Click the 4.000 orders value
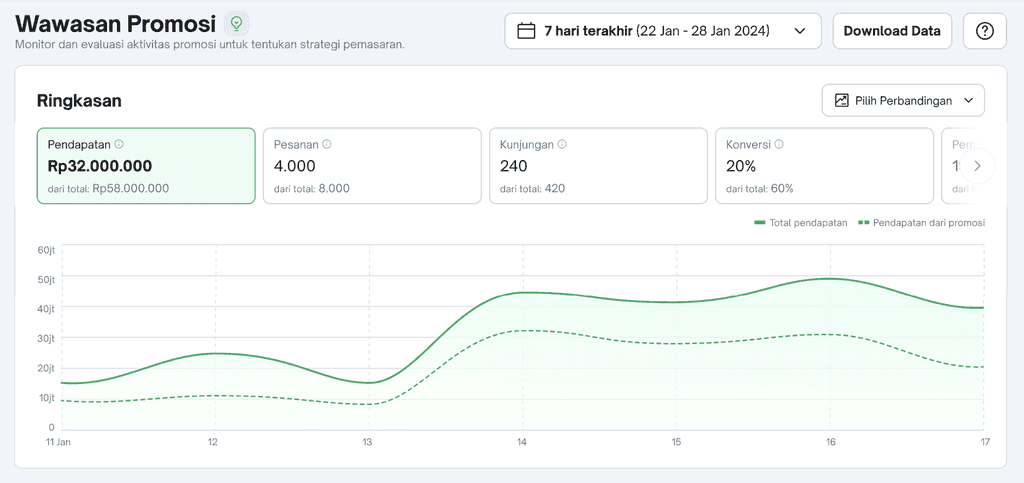1024x483 pixels. (295, 166)
